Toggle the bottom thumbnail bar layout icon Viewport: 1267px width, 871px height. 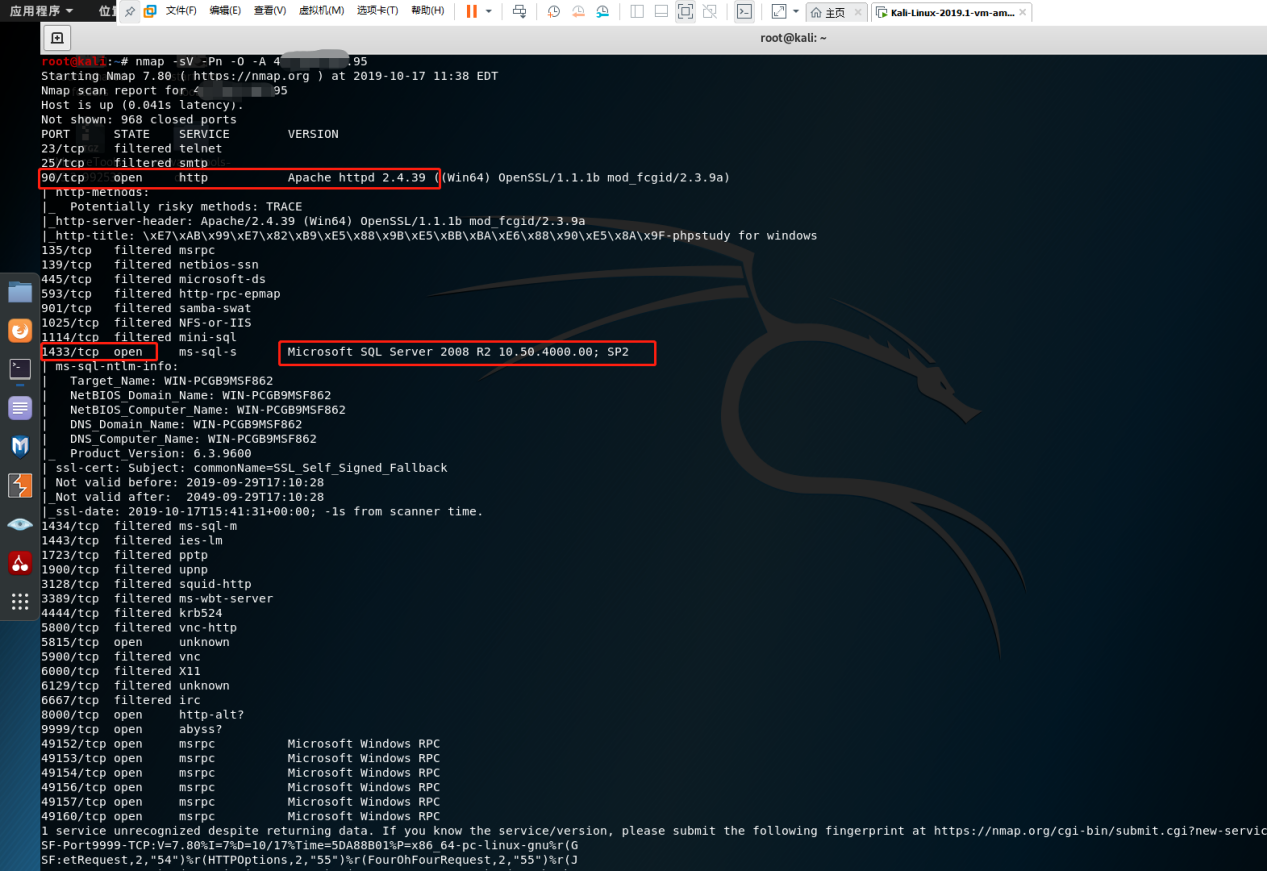(661, 11)
